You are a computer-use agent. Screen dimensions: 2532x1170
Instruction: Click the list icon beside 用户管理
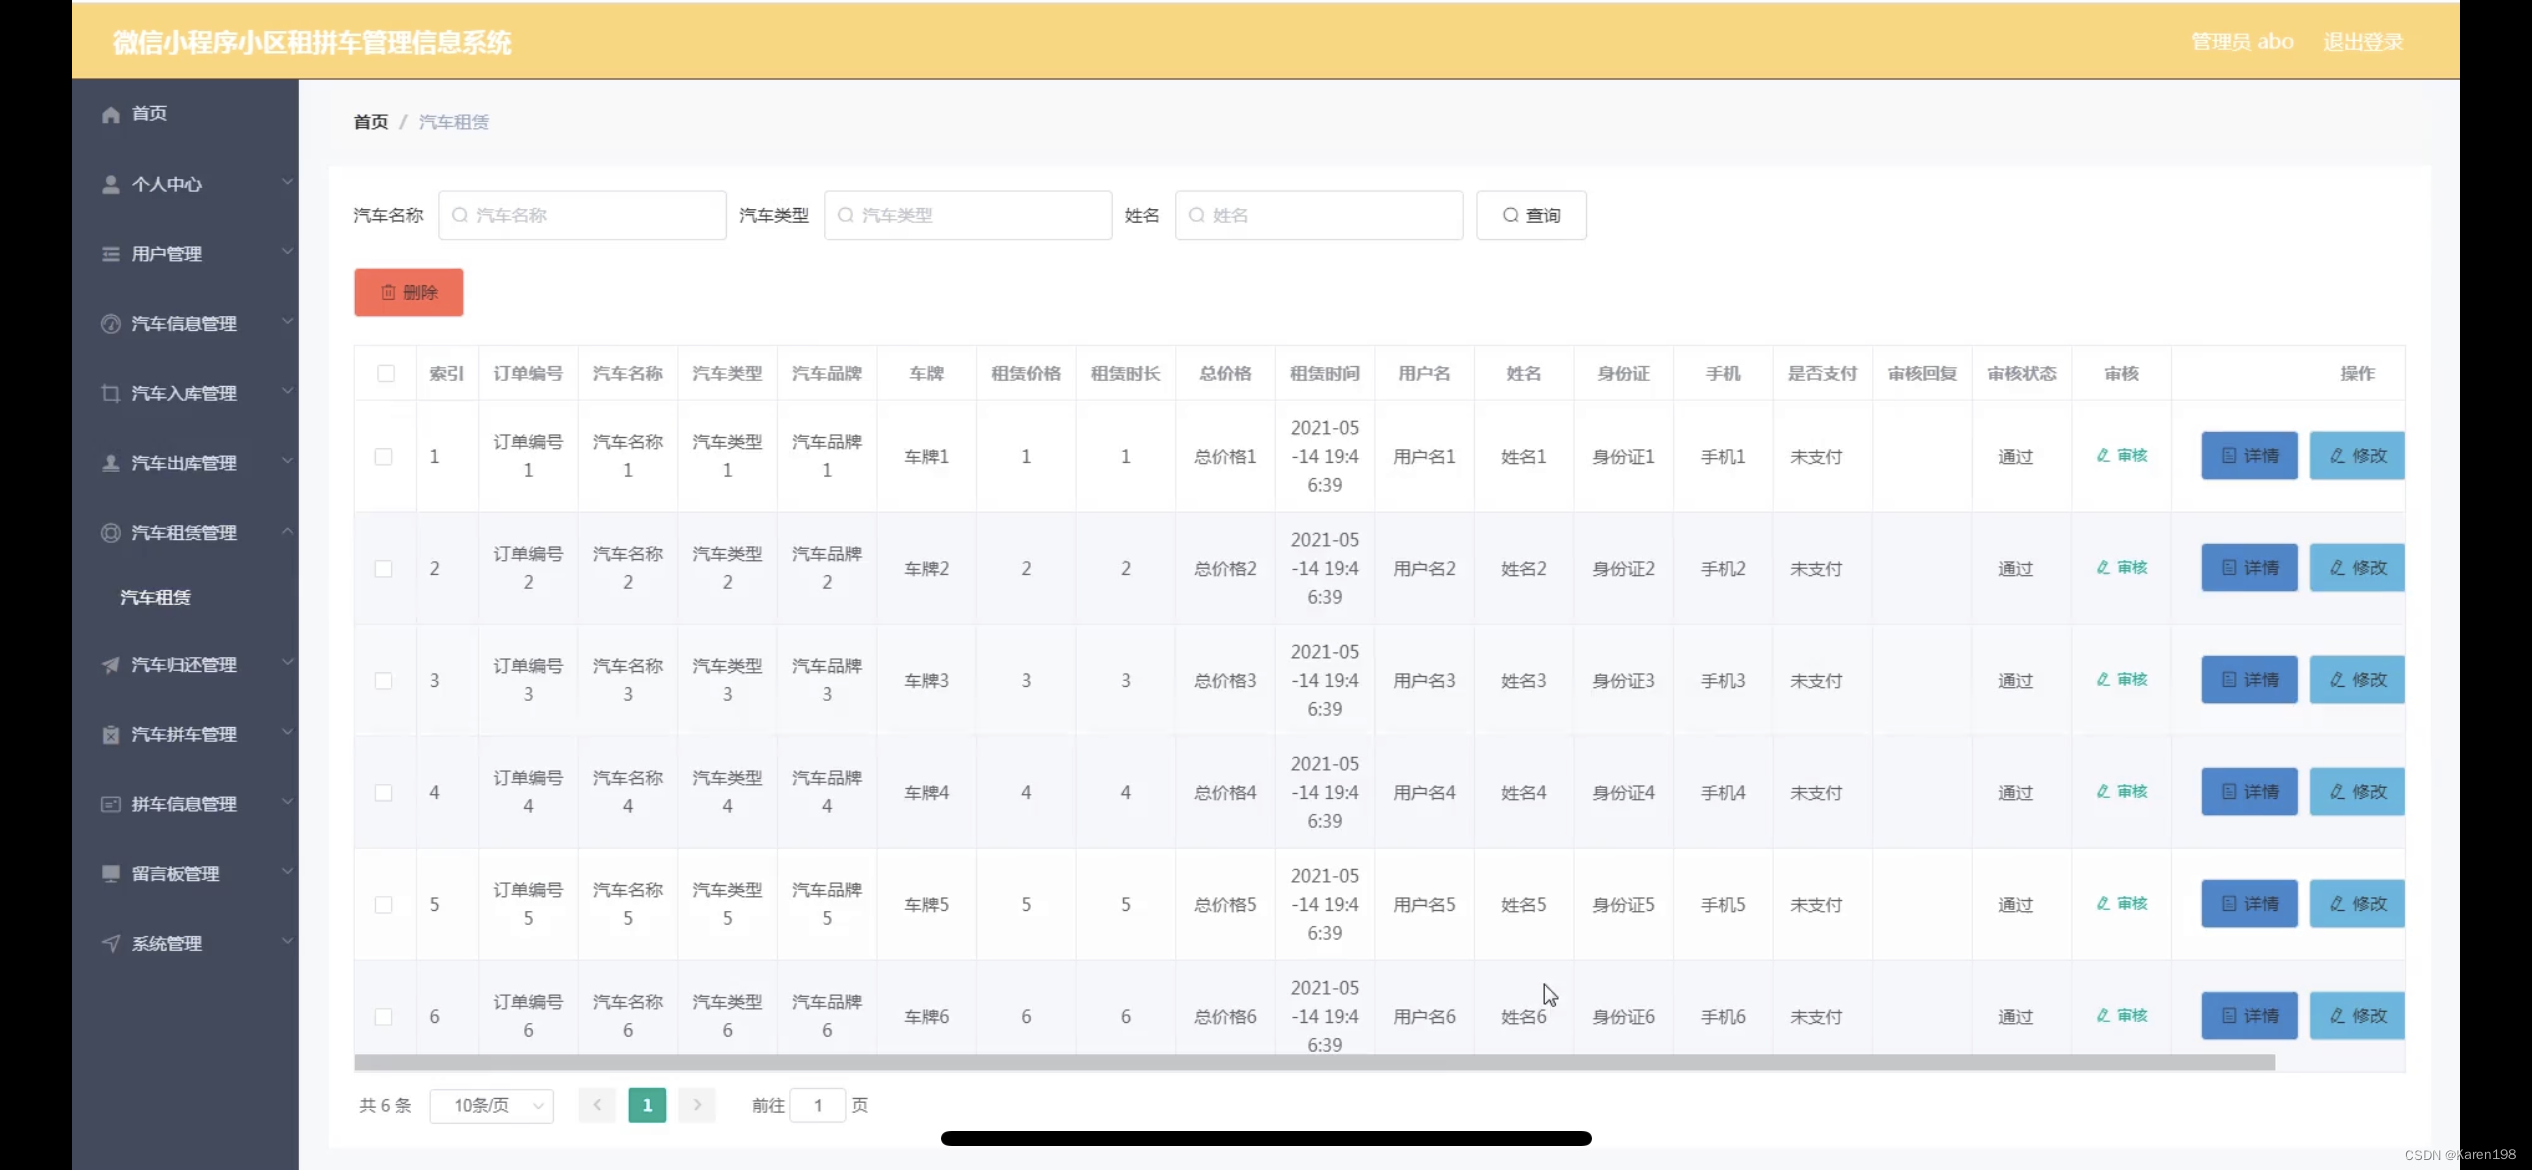tap(111, 254)
